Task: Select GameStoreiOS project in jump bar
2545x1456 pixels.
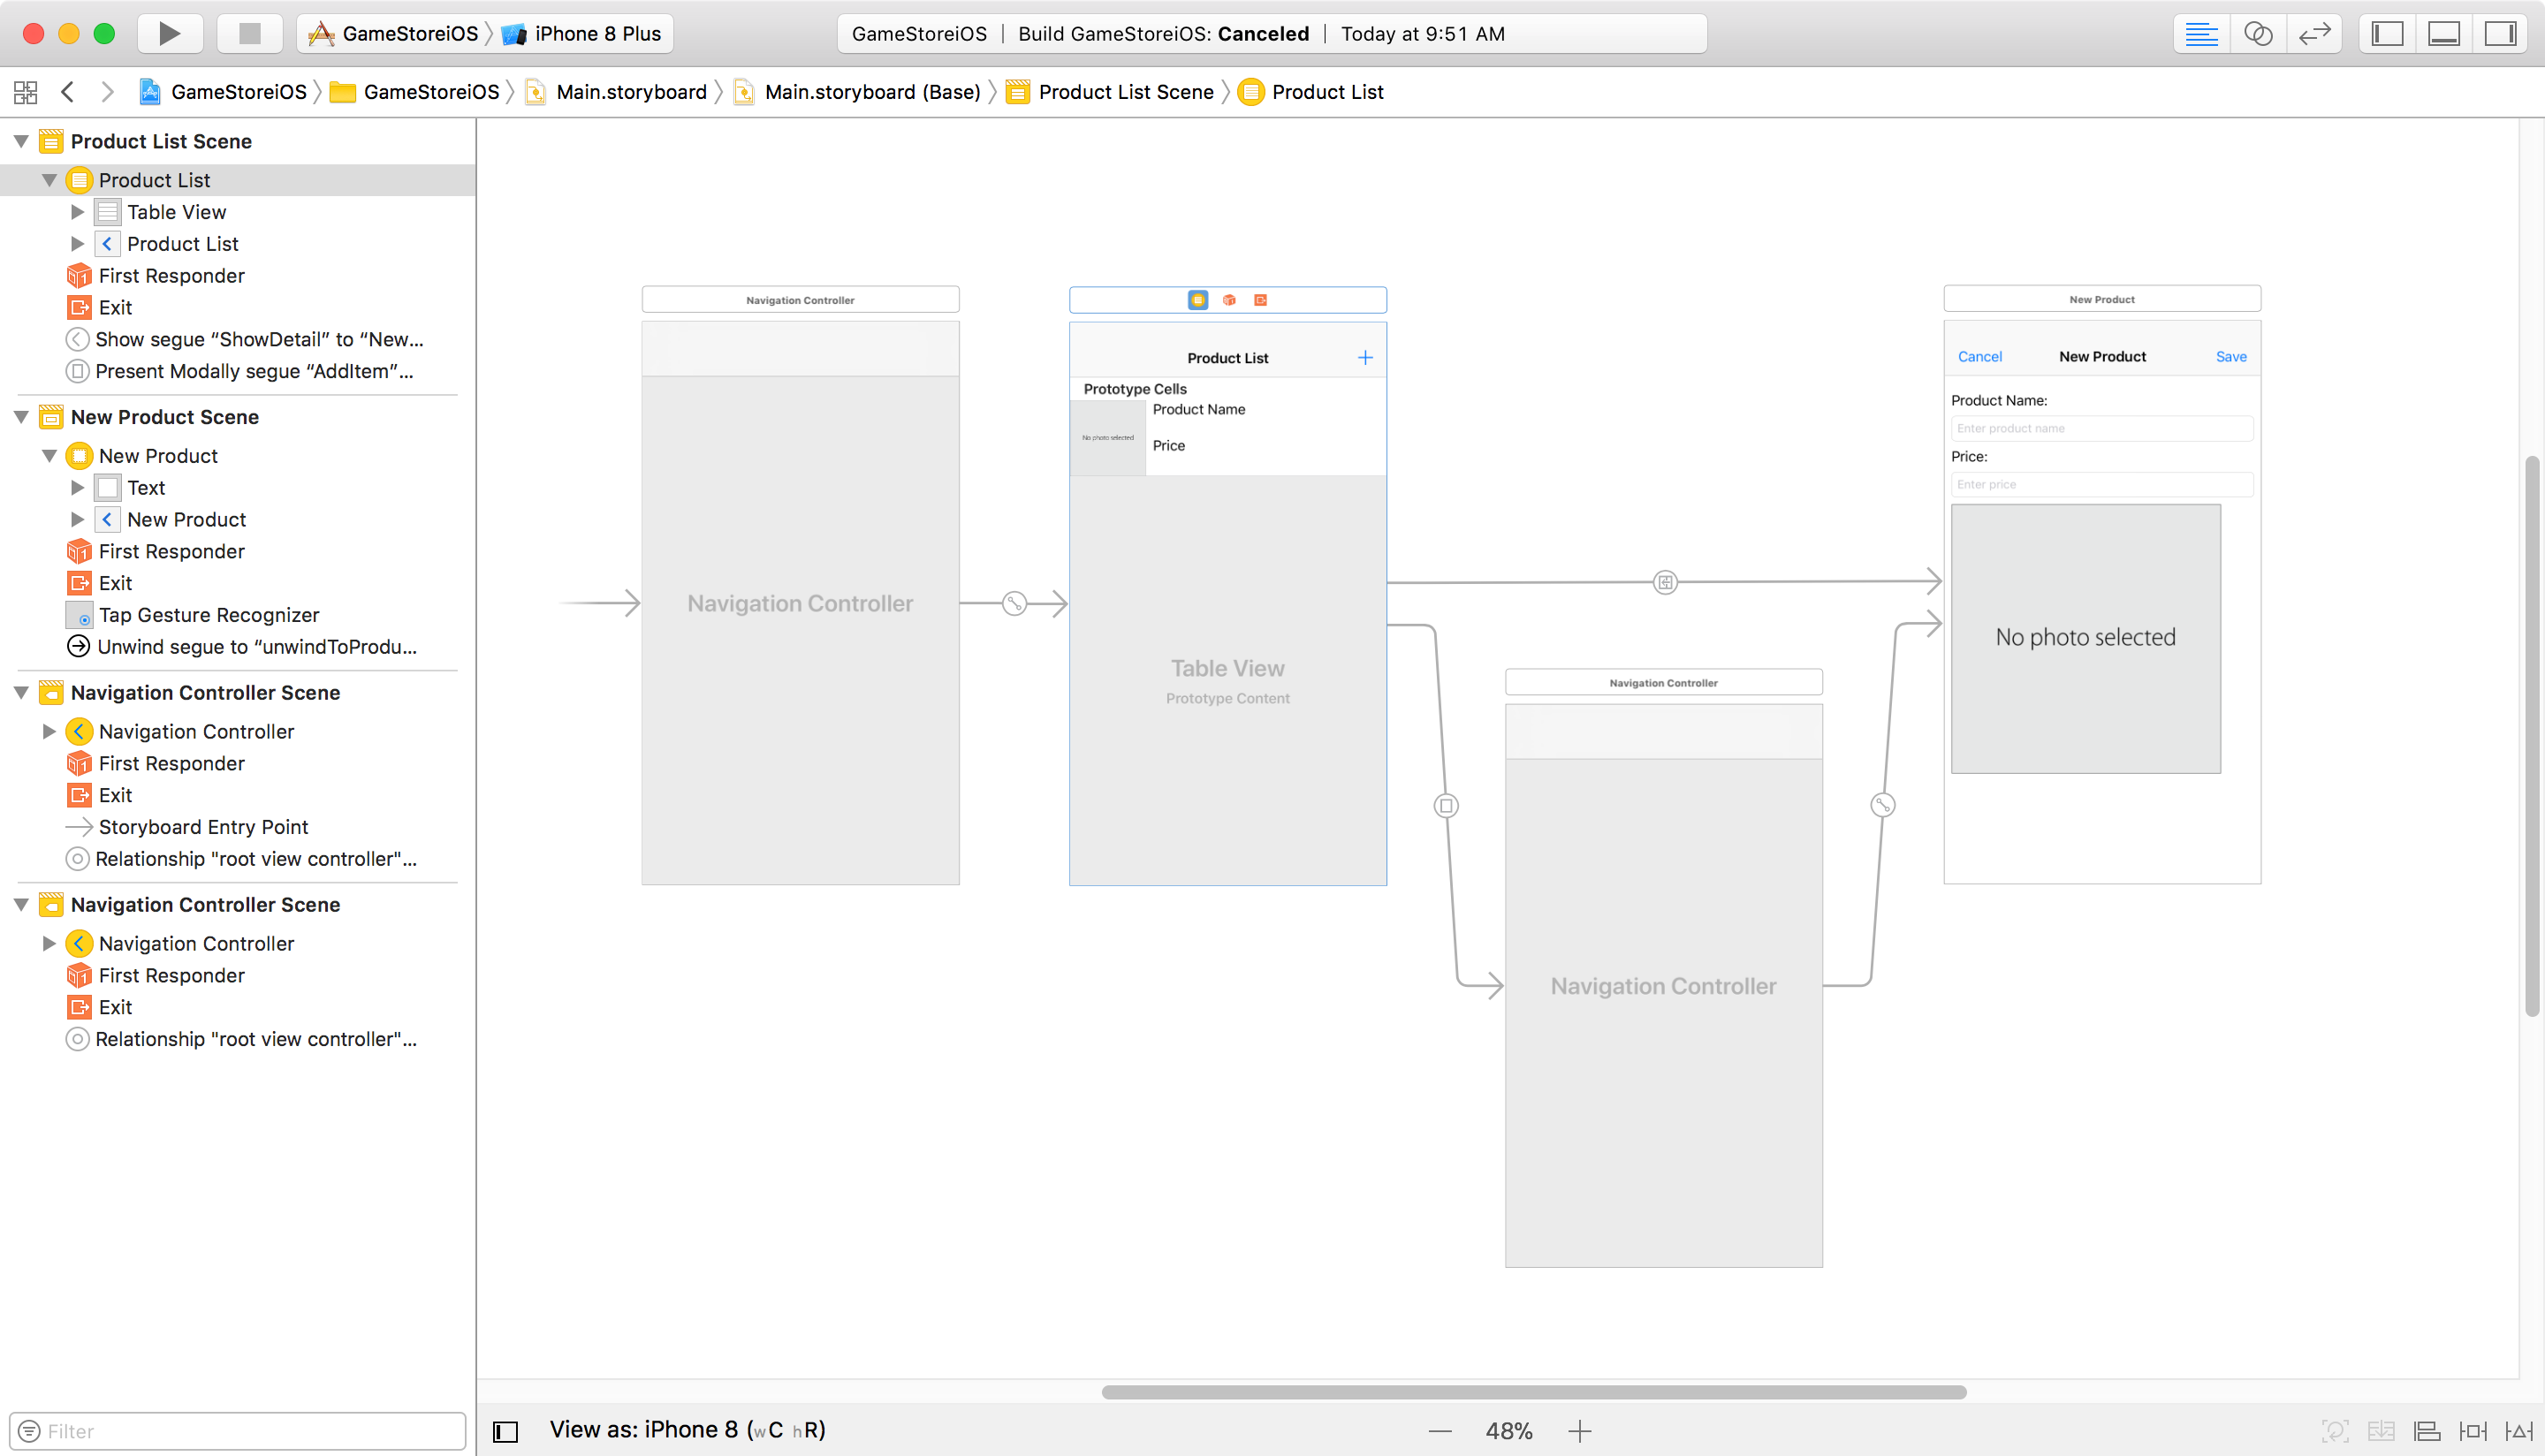Action: tap(223, 92)
